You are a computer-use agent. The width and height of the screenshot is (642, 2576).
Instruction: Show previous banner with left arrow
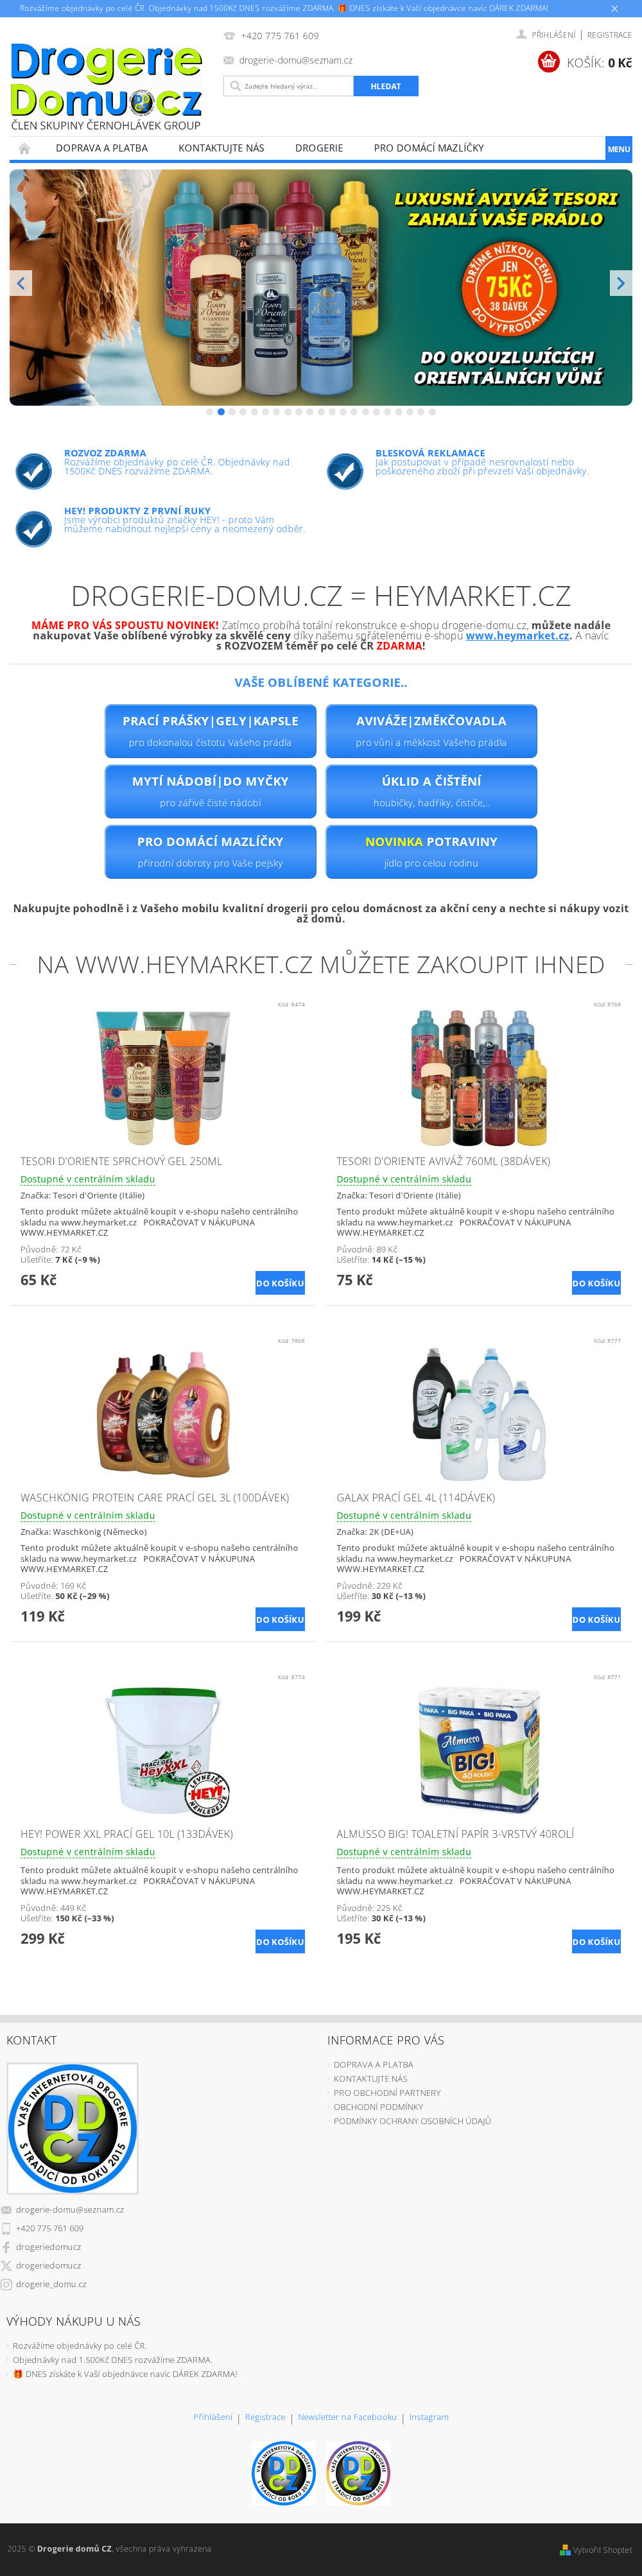[21, 283]
